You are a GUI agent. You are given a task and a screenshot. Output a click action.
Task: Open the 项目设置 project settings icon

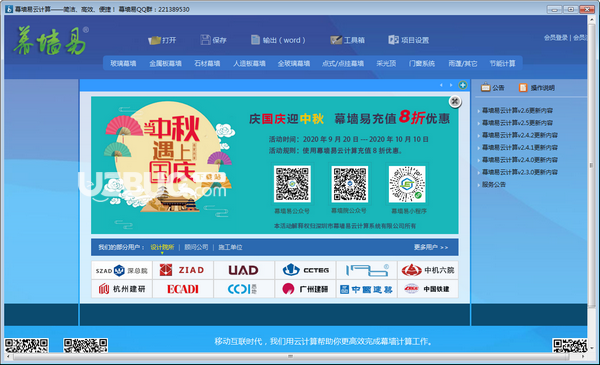(393, 40)
